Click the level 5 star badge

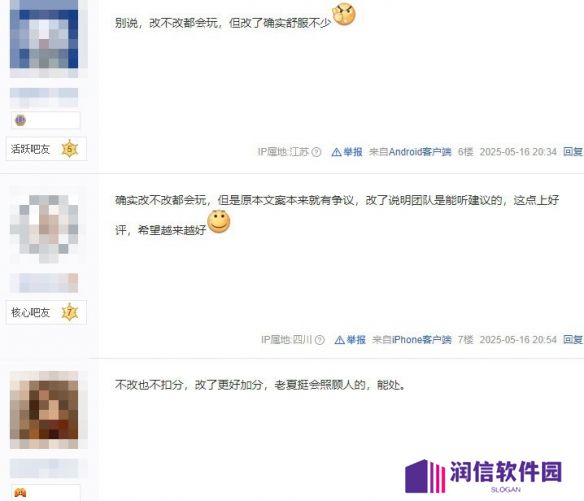(69, 149)
